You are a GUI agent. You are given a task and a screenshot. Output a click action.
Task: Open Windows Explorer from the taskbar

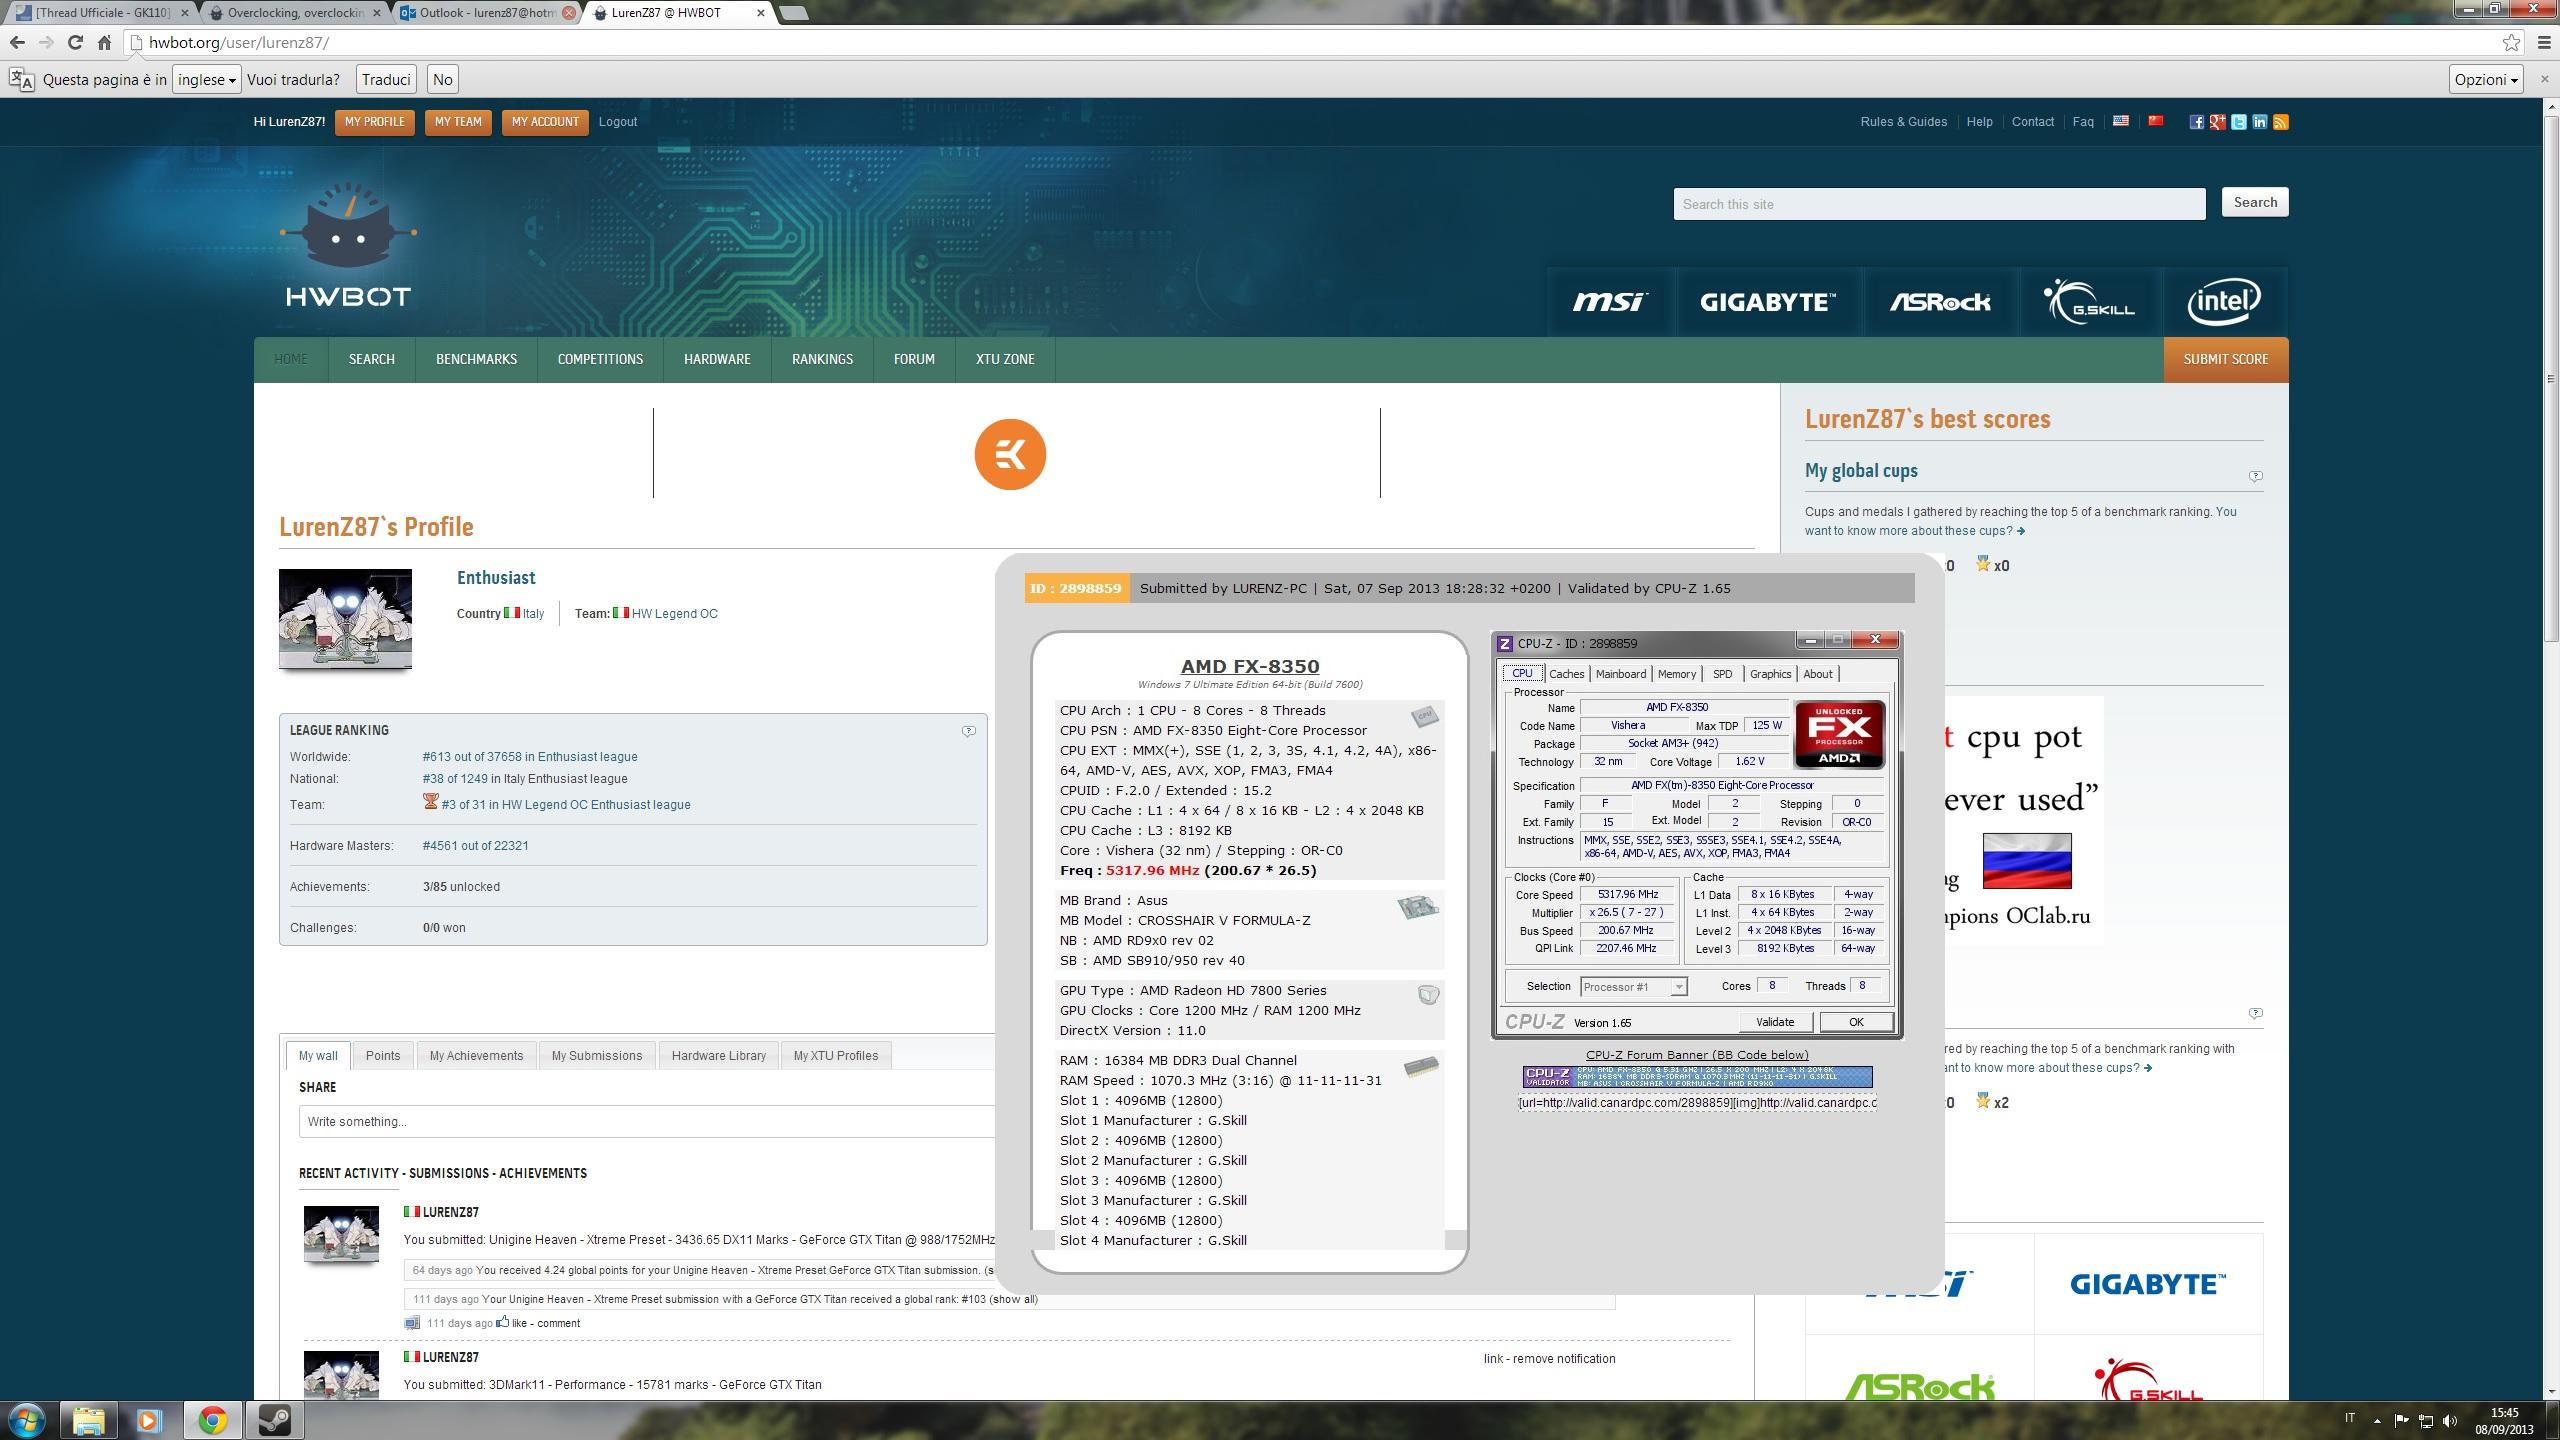coord(89,1420)
